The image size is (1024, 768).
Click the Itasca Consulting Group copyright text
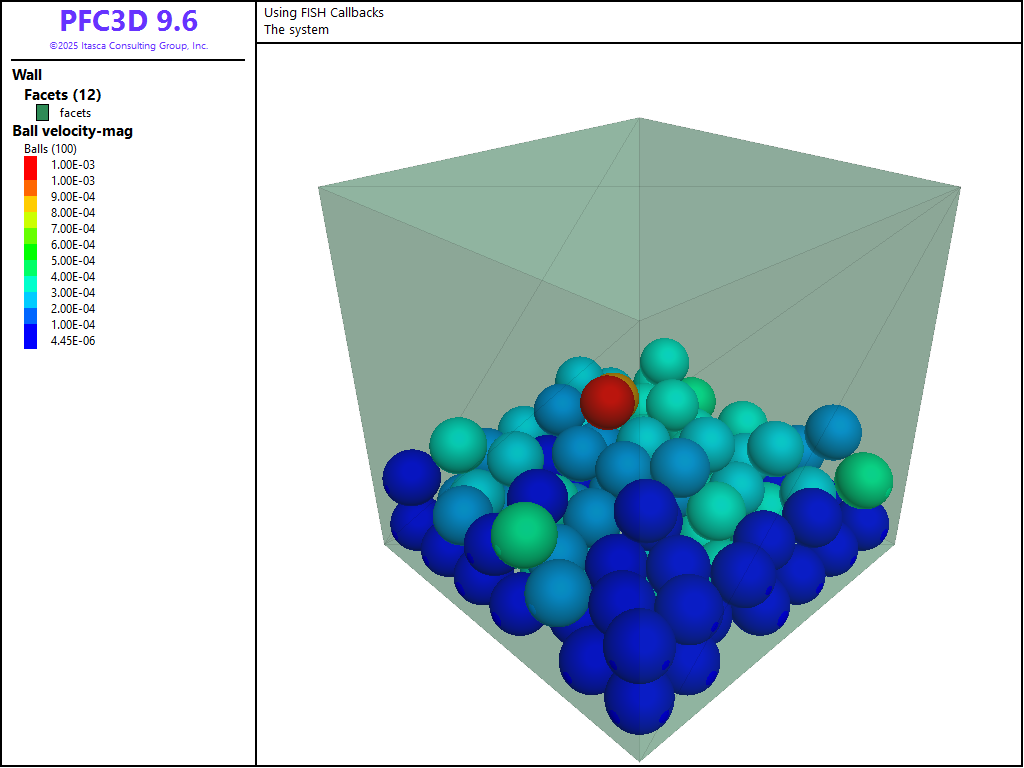pyautogui.click(x=128, y=46)
